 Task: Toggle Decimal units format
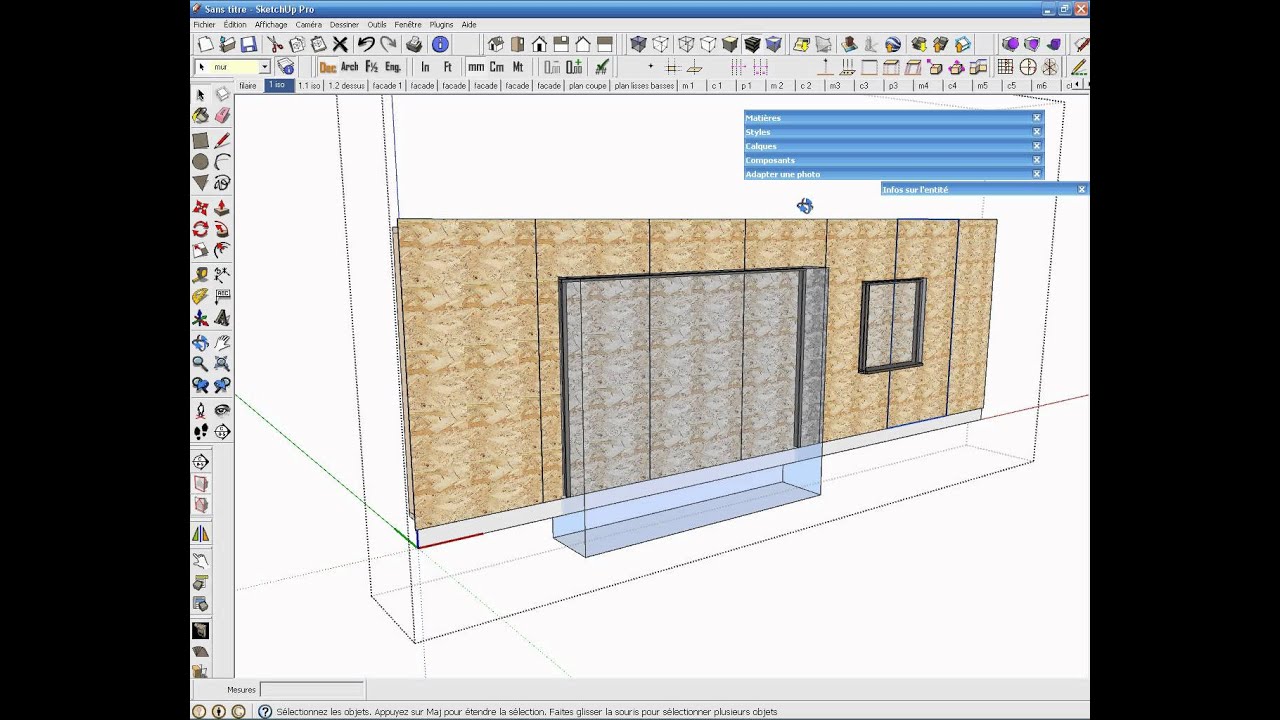(327, 67)
